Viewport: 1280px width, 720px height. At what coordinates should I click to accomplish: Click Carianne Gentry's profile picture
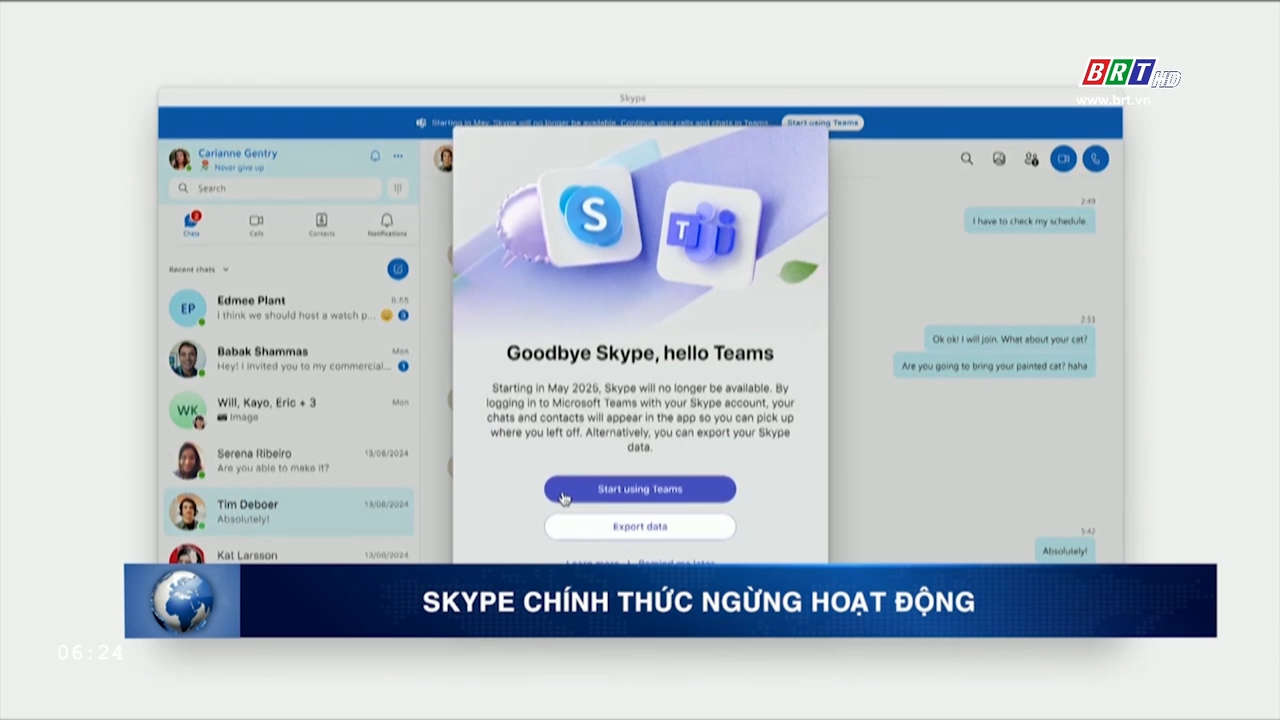[180, 159]
